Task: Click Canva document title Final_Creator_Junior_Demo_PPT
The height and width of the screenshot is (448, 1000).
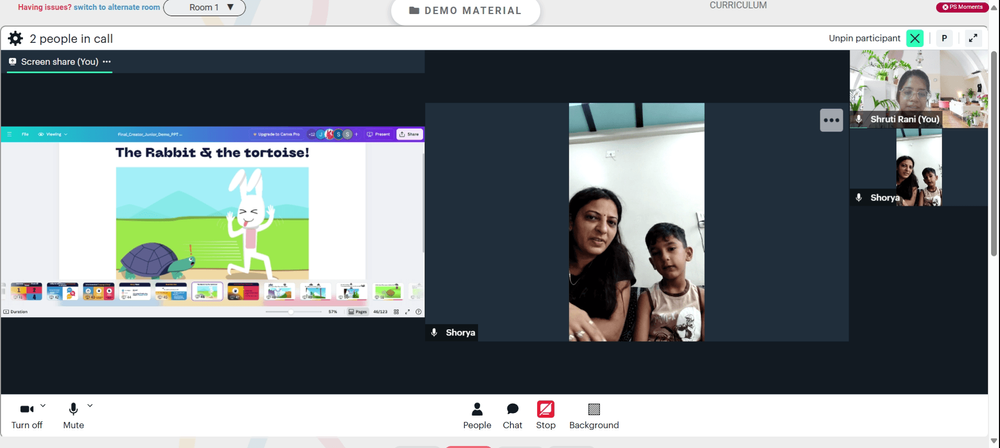Action: coord(150,135)
